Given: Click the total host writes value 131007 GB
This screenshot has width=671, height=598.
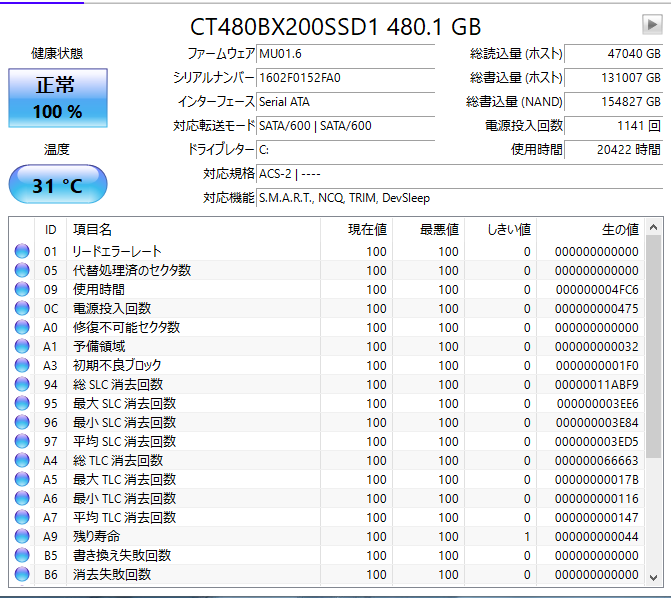Looking at the screenshot, I should 613,78.
